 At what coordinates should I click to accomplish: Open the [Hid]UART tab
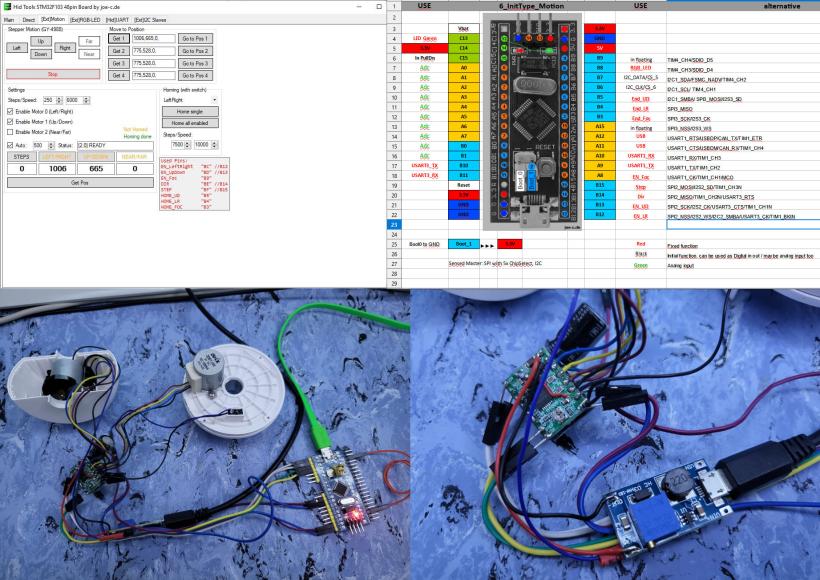tap(117, 19)
